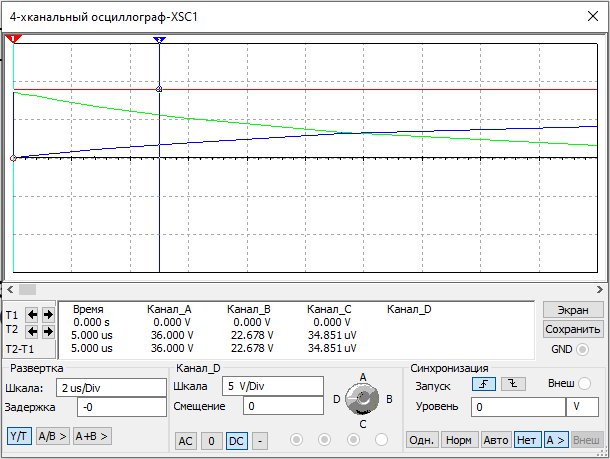Click the Канал_D column header
The image size is (610, 459).
pyautogui.click(x=409, y=310)
